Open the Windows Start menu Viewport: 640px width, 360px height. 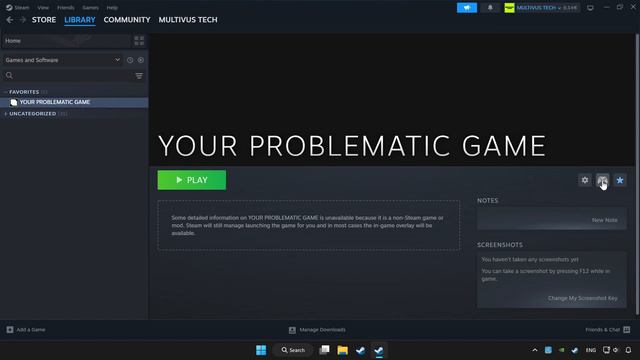tap(261, 350)
